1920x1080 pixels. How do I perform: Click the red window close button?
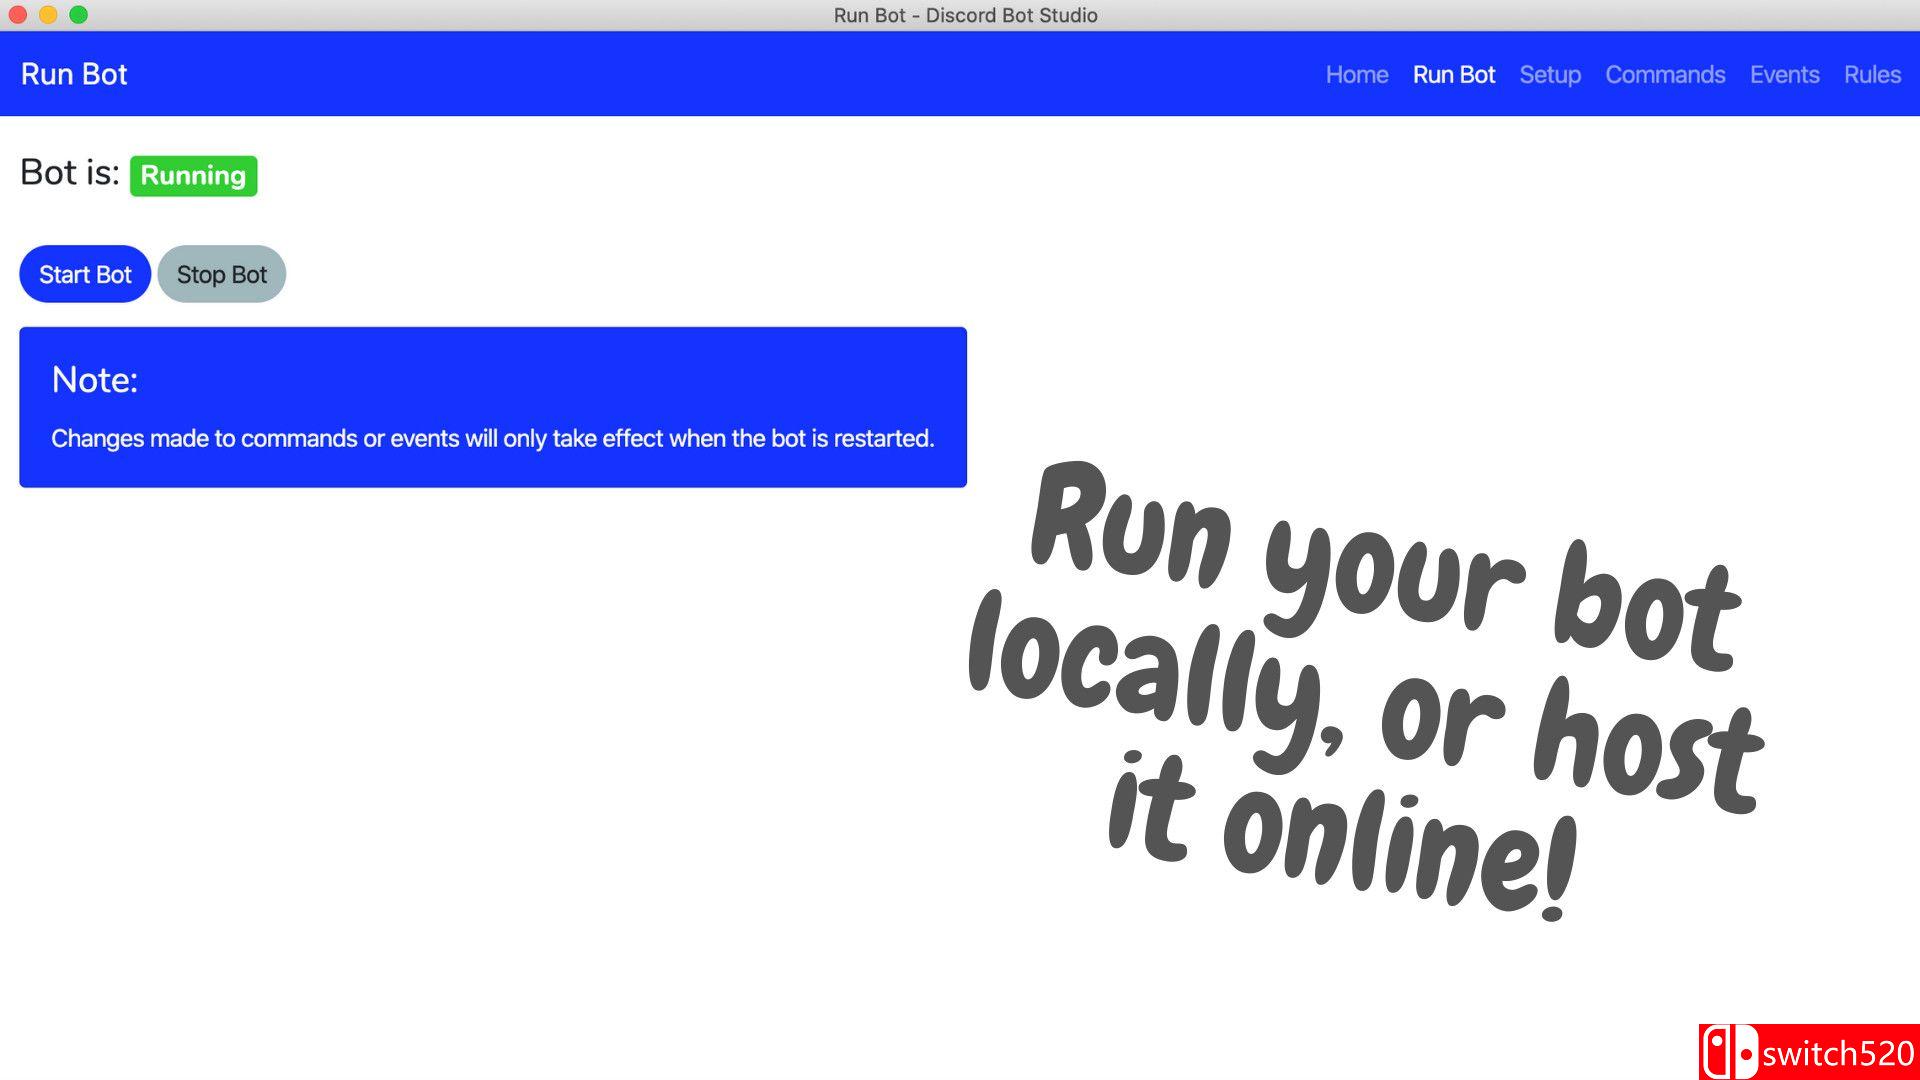click(x=18, y=15)
